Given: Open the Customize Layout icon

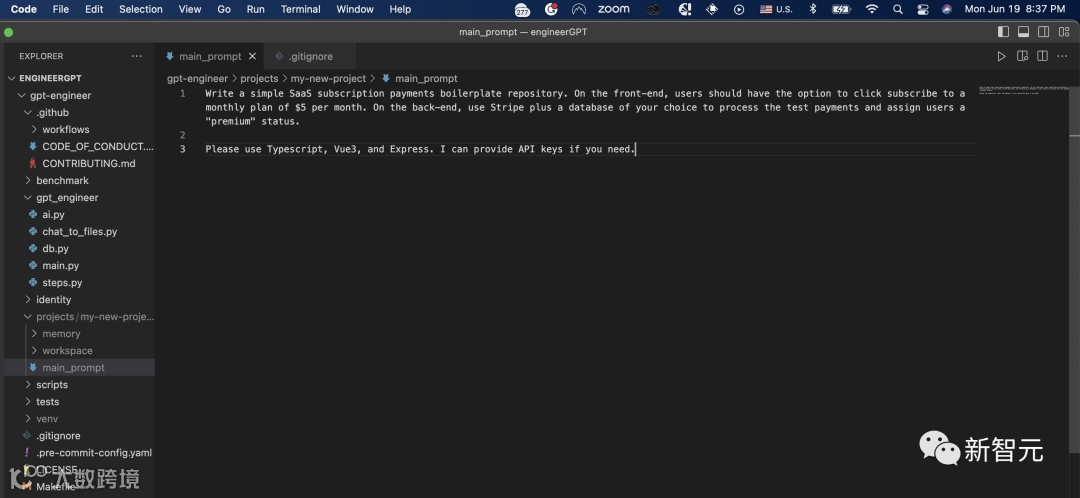Looking at the screenshot, I should (1063, 32).
